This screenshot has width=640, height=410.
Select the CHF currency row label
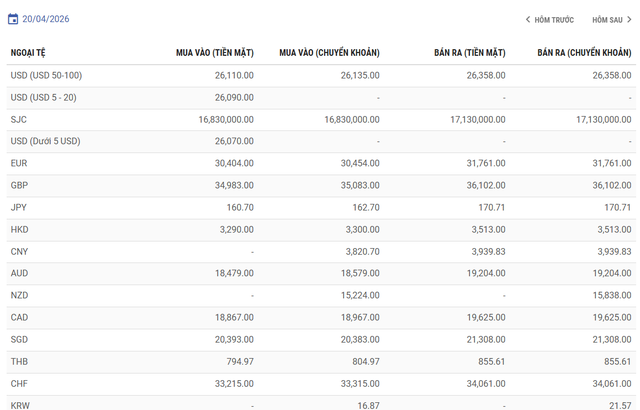tap(19, 383)
